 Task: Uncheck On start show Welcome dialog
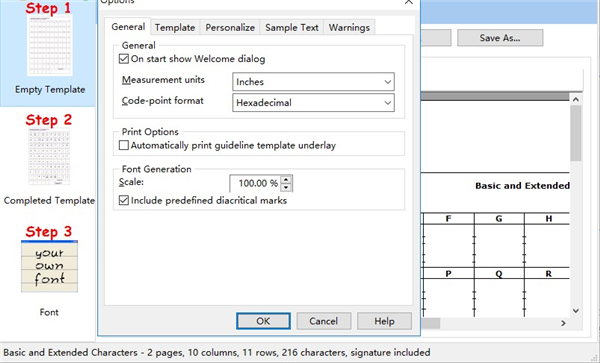point(124,59)
